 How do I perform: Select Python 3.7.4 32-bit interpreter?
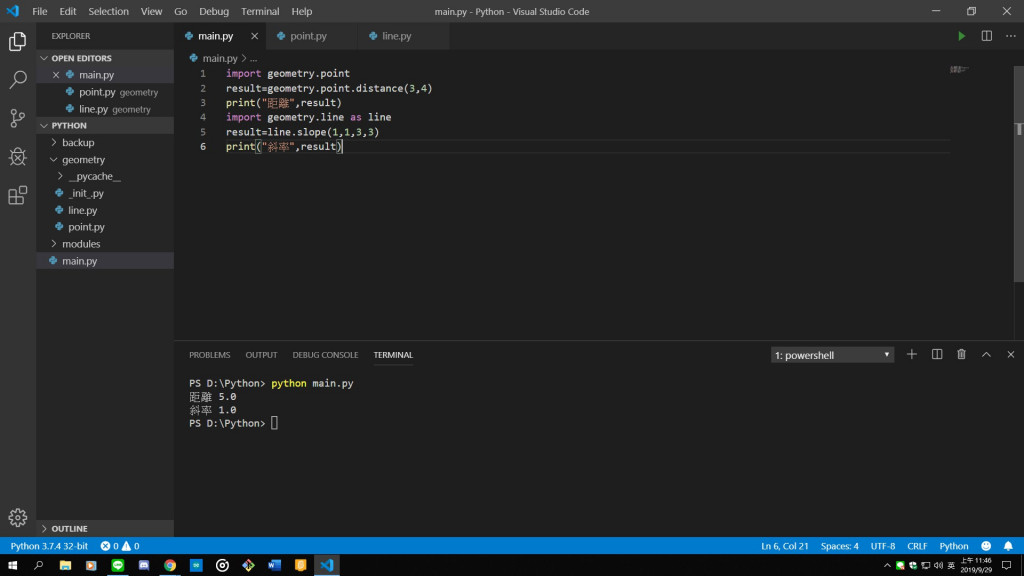[x=49, y=546]
